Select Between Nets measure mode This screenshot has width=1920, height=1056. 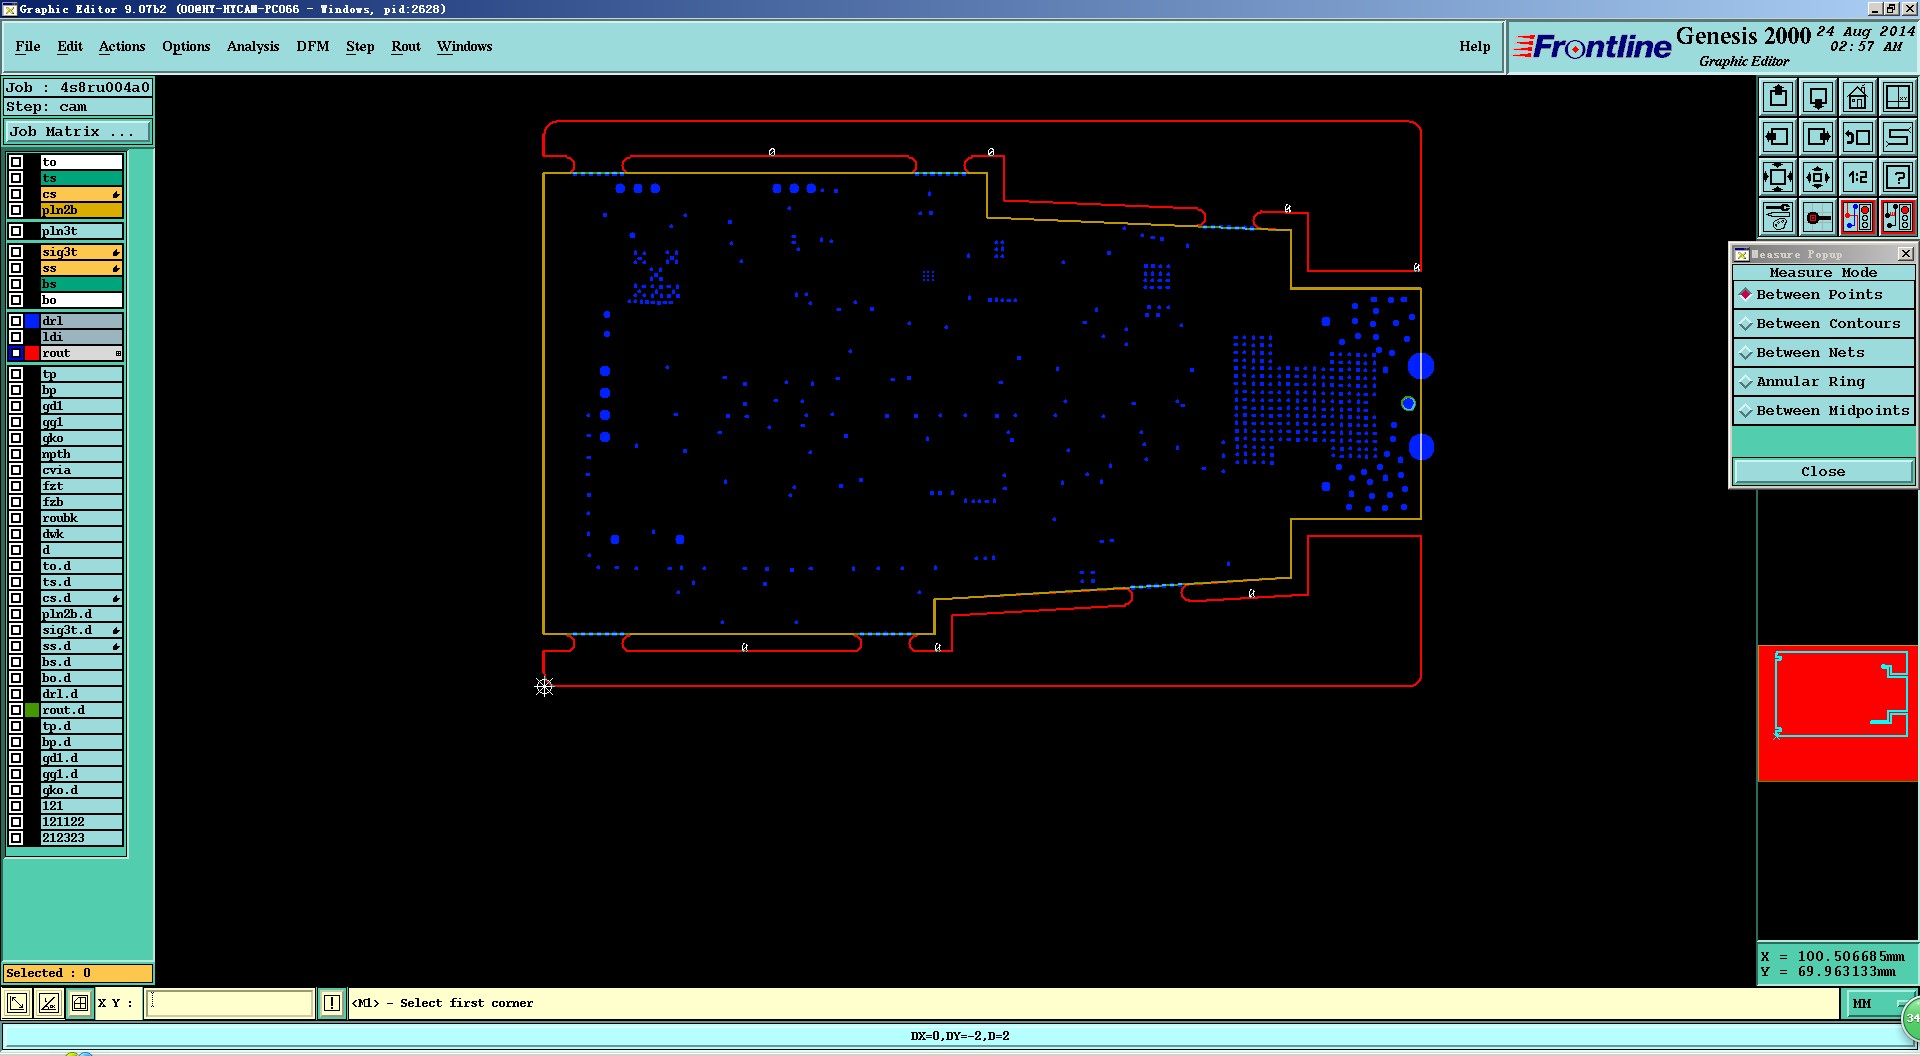pos(1823,353)
